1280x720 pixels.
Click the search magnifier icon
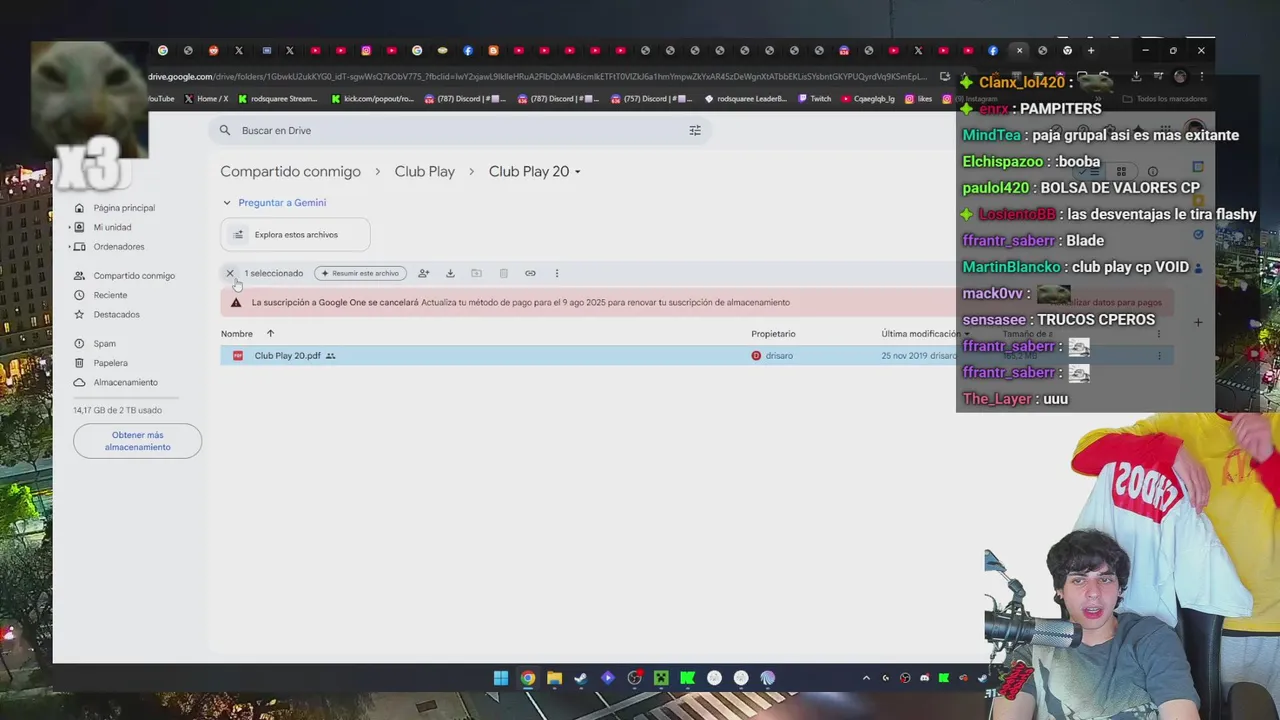(225, 130)
